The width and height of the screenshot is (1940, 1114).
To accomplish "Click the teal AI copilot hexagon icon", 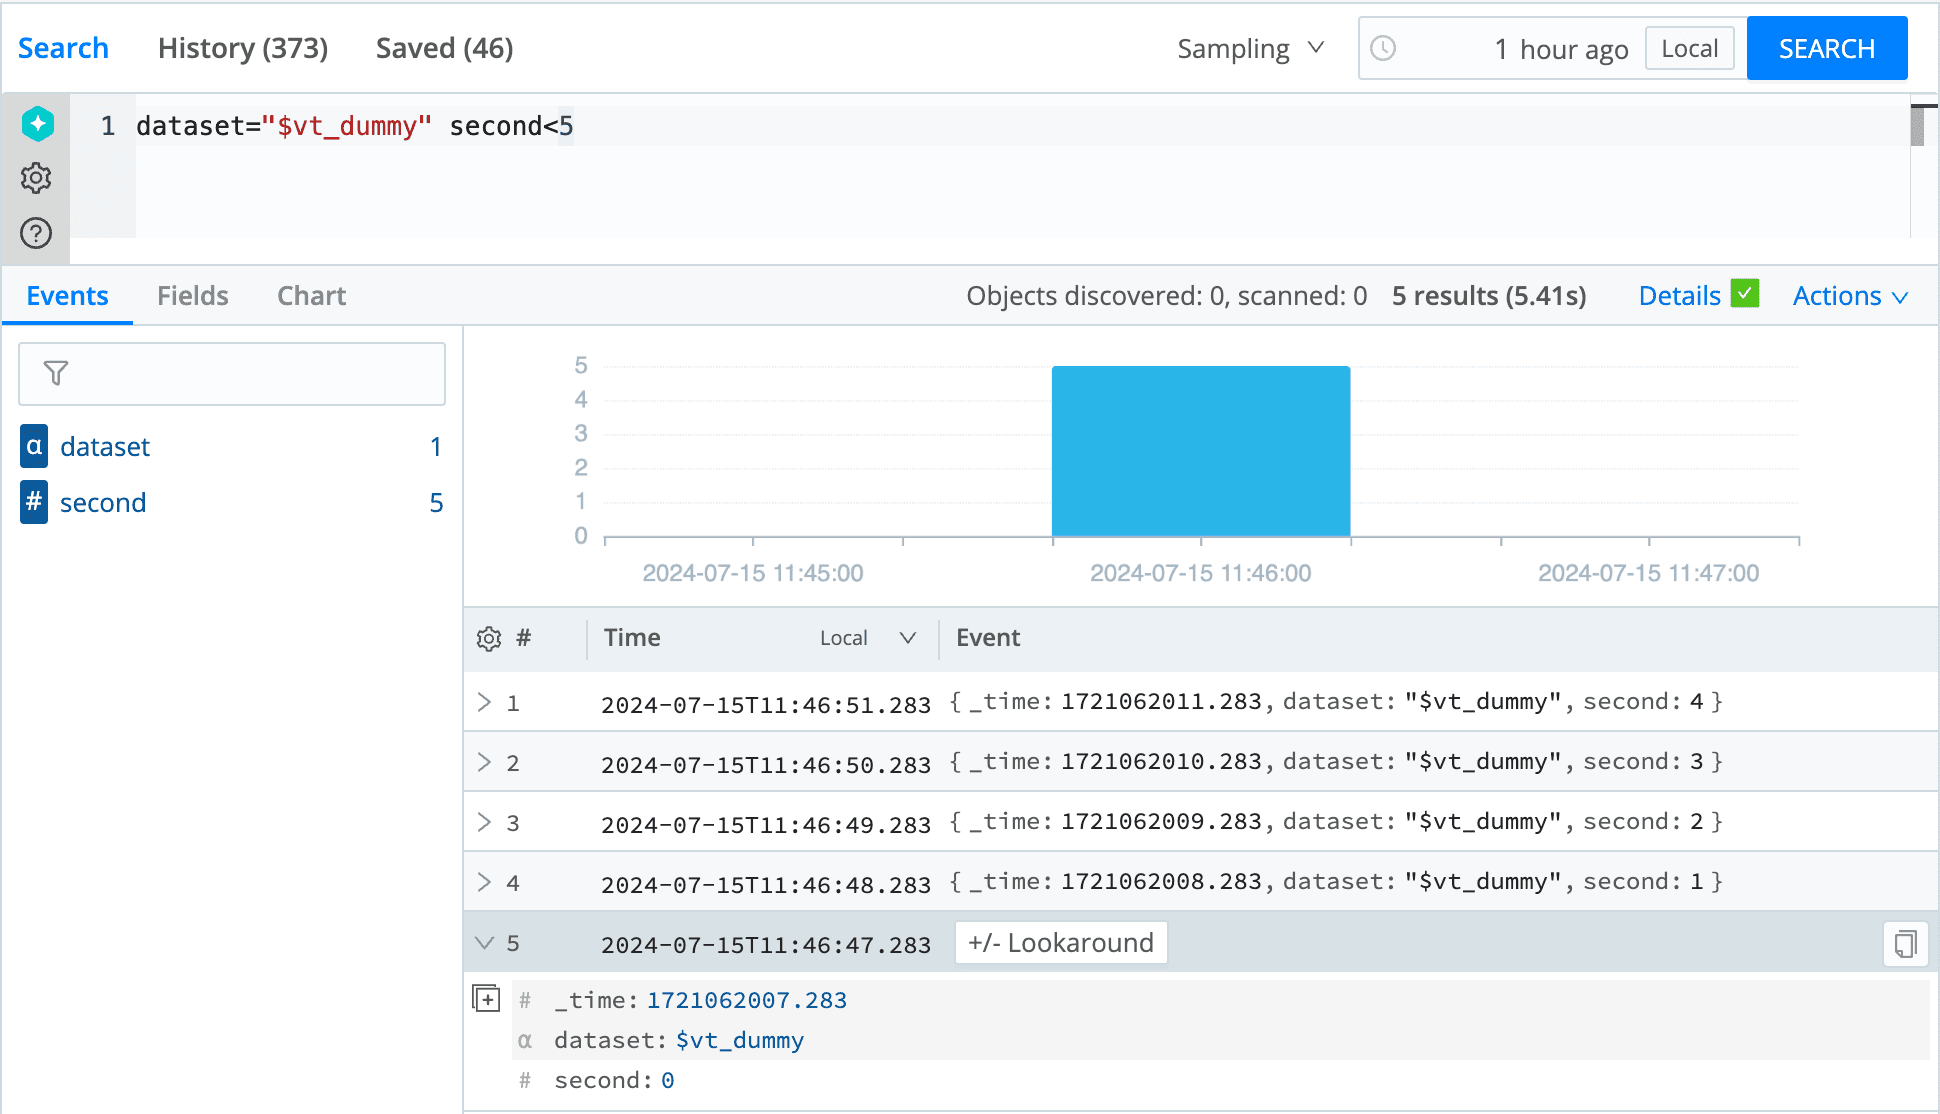I will click(38, 124).
